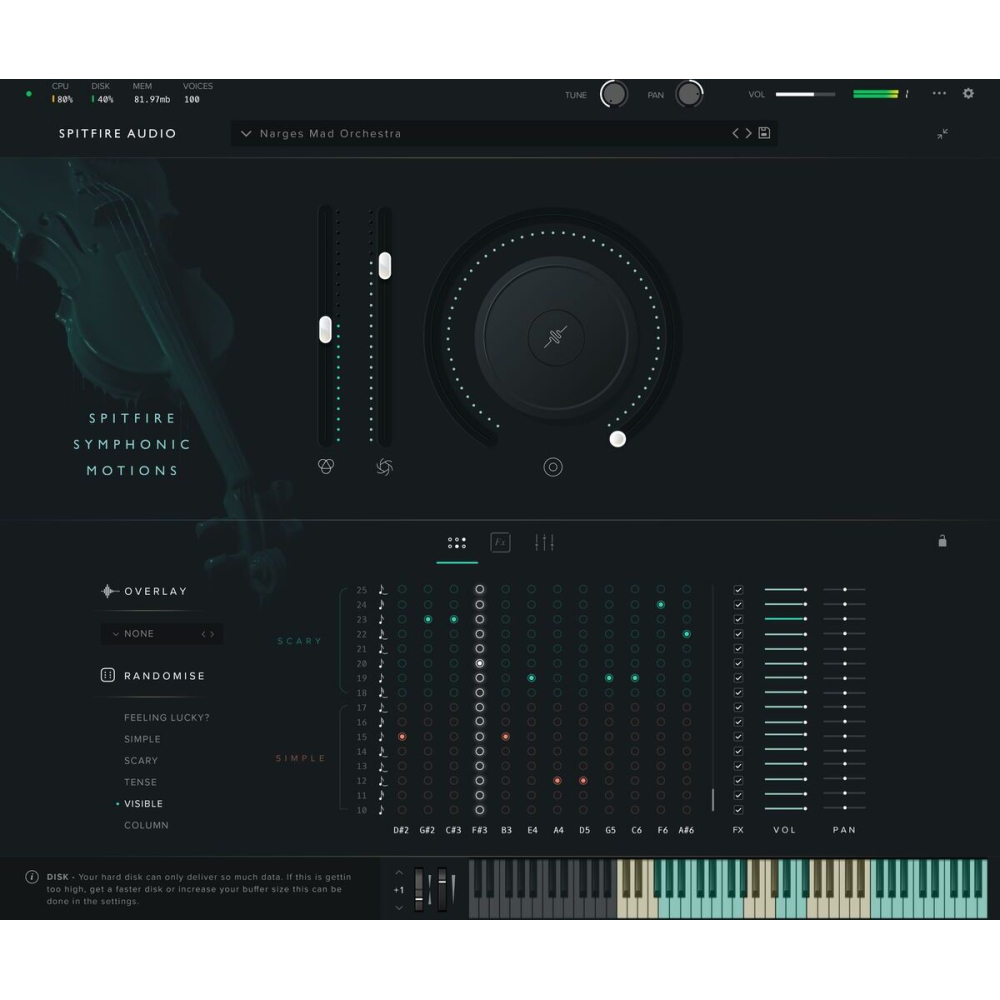Viewport: 1000px width, 1000px height.
Task: Open the settings gear icon
Action: [968, 93]
